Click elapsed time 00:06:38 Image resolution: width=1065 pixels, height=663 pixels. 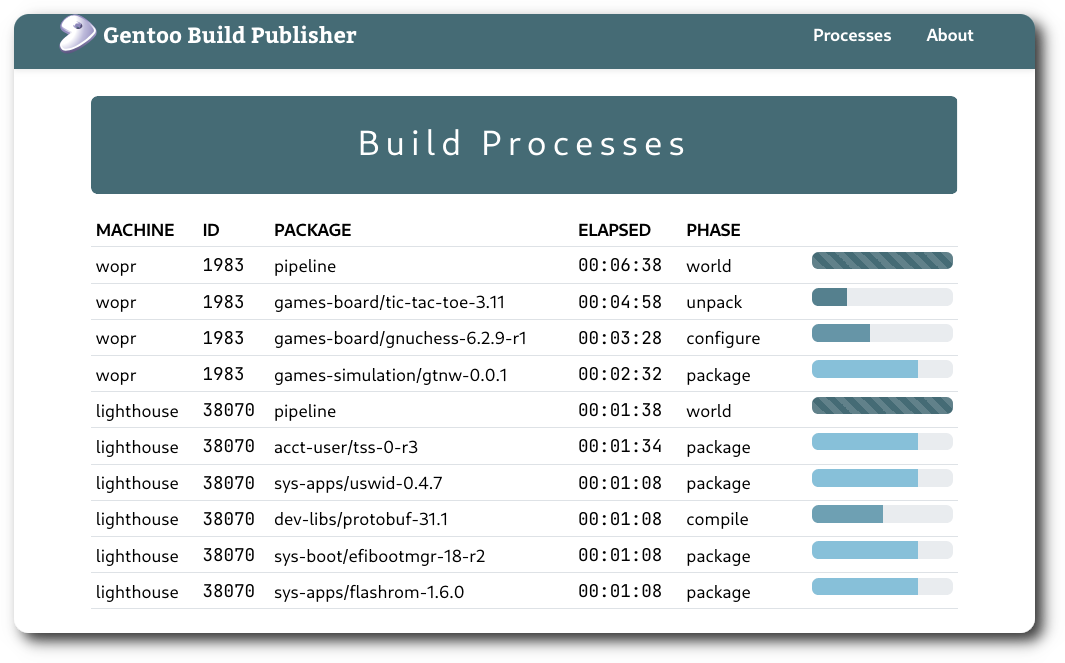(x=619, y=265)
